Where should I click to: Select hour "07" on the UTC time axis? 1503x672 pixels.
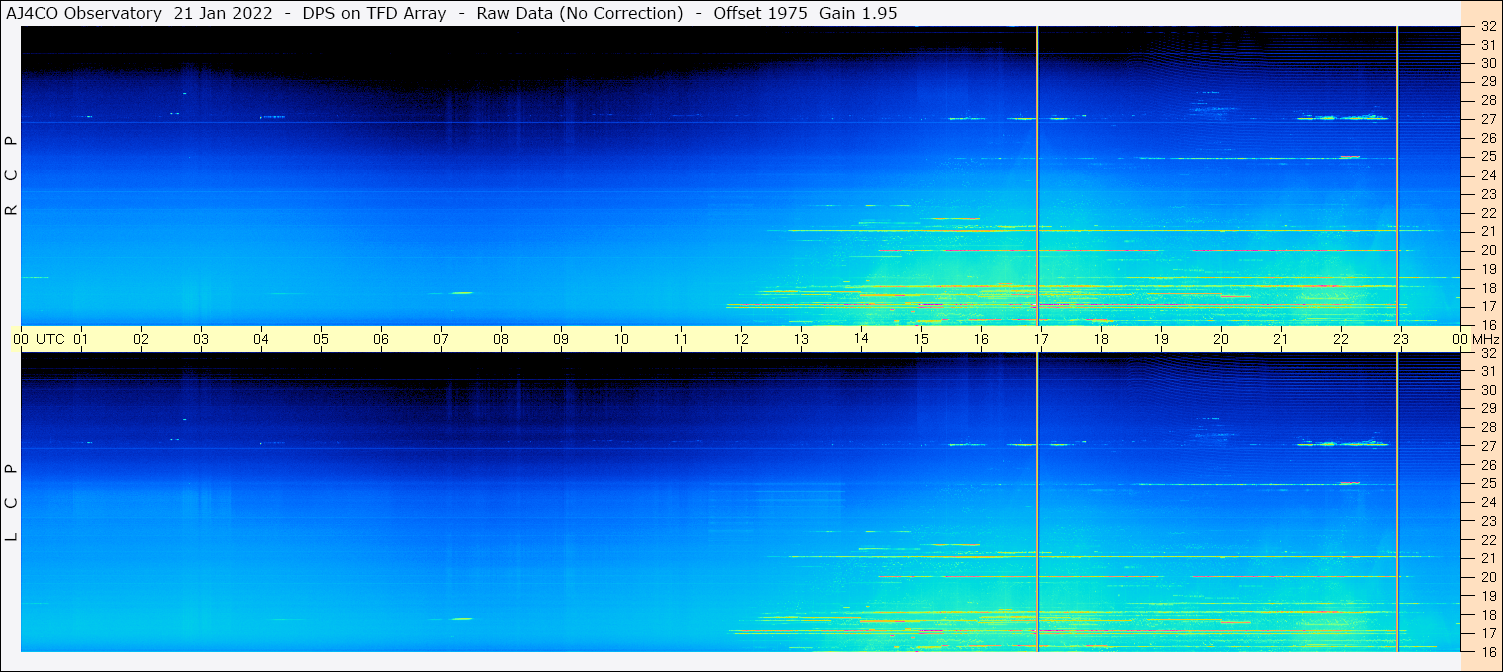pyautogui.click(x=441, y=339)
